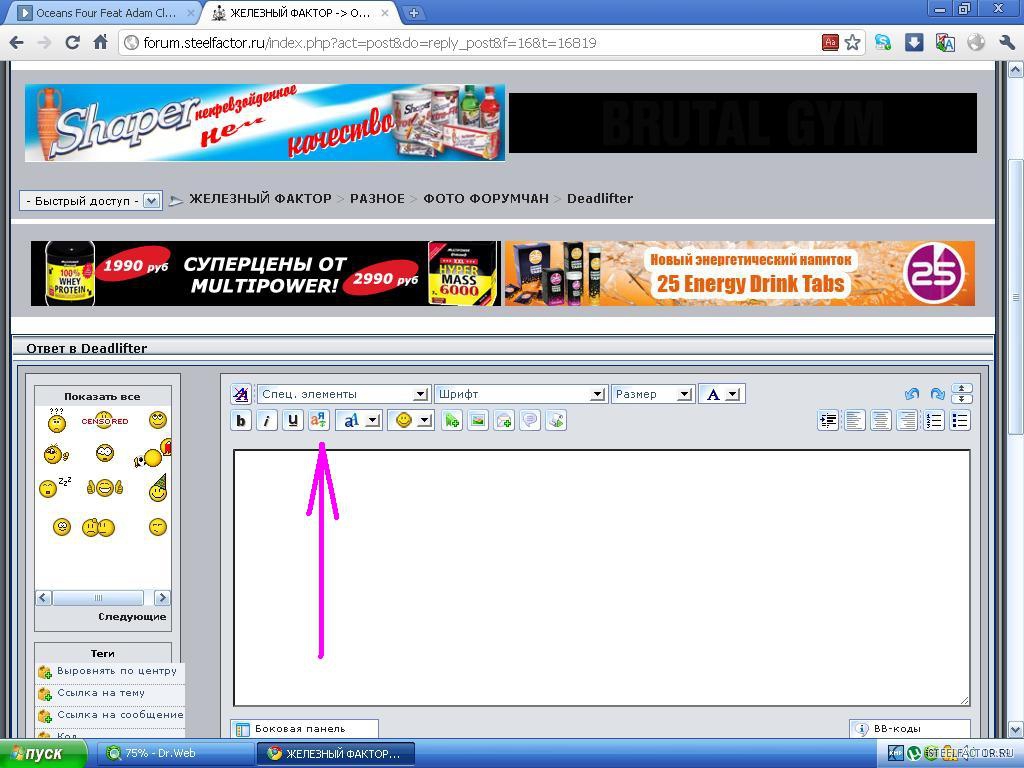Click the insert code icon
Screen dimensions: 1024x768
click(556, 421)
